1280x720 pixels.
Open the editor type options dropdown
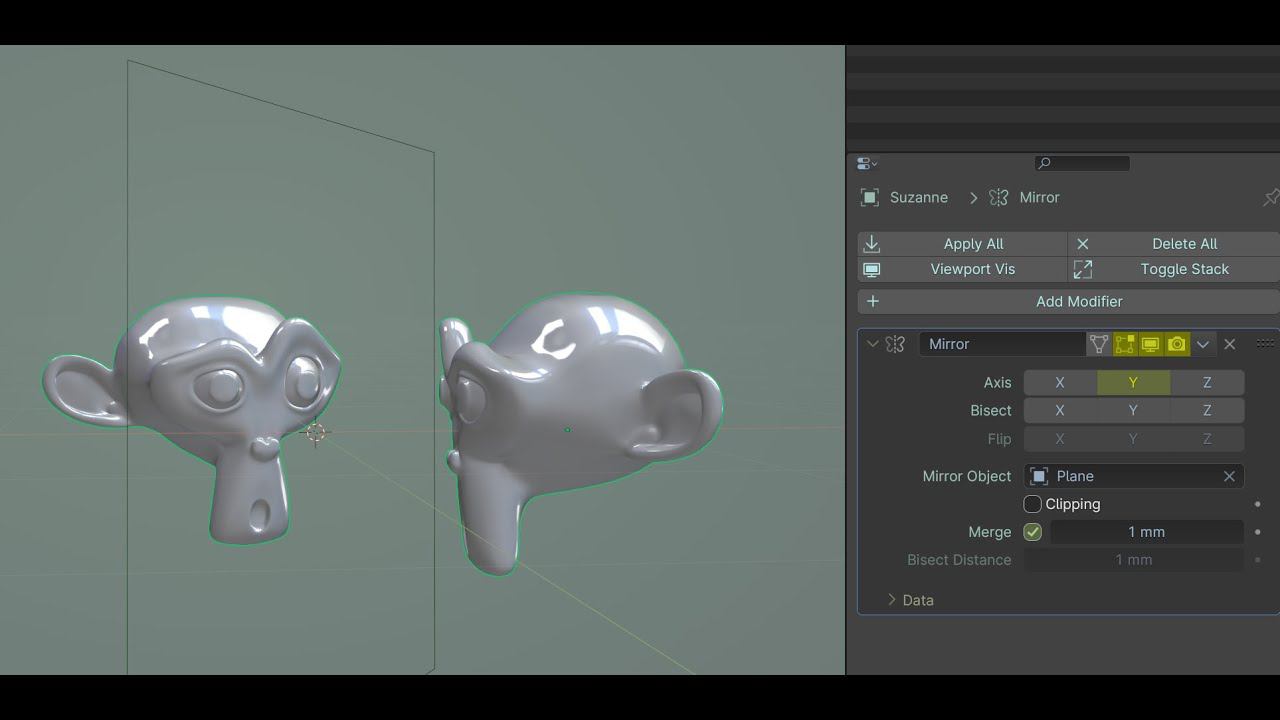coord(867,163)
